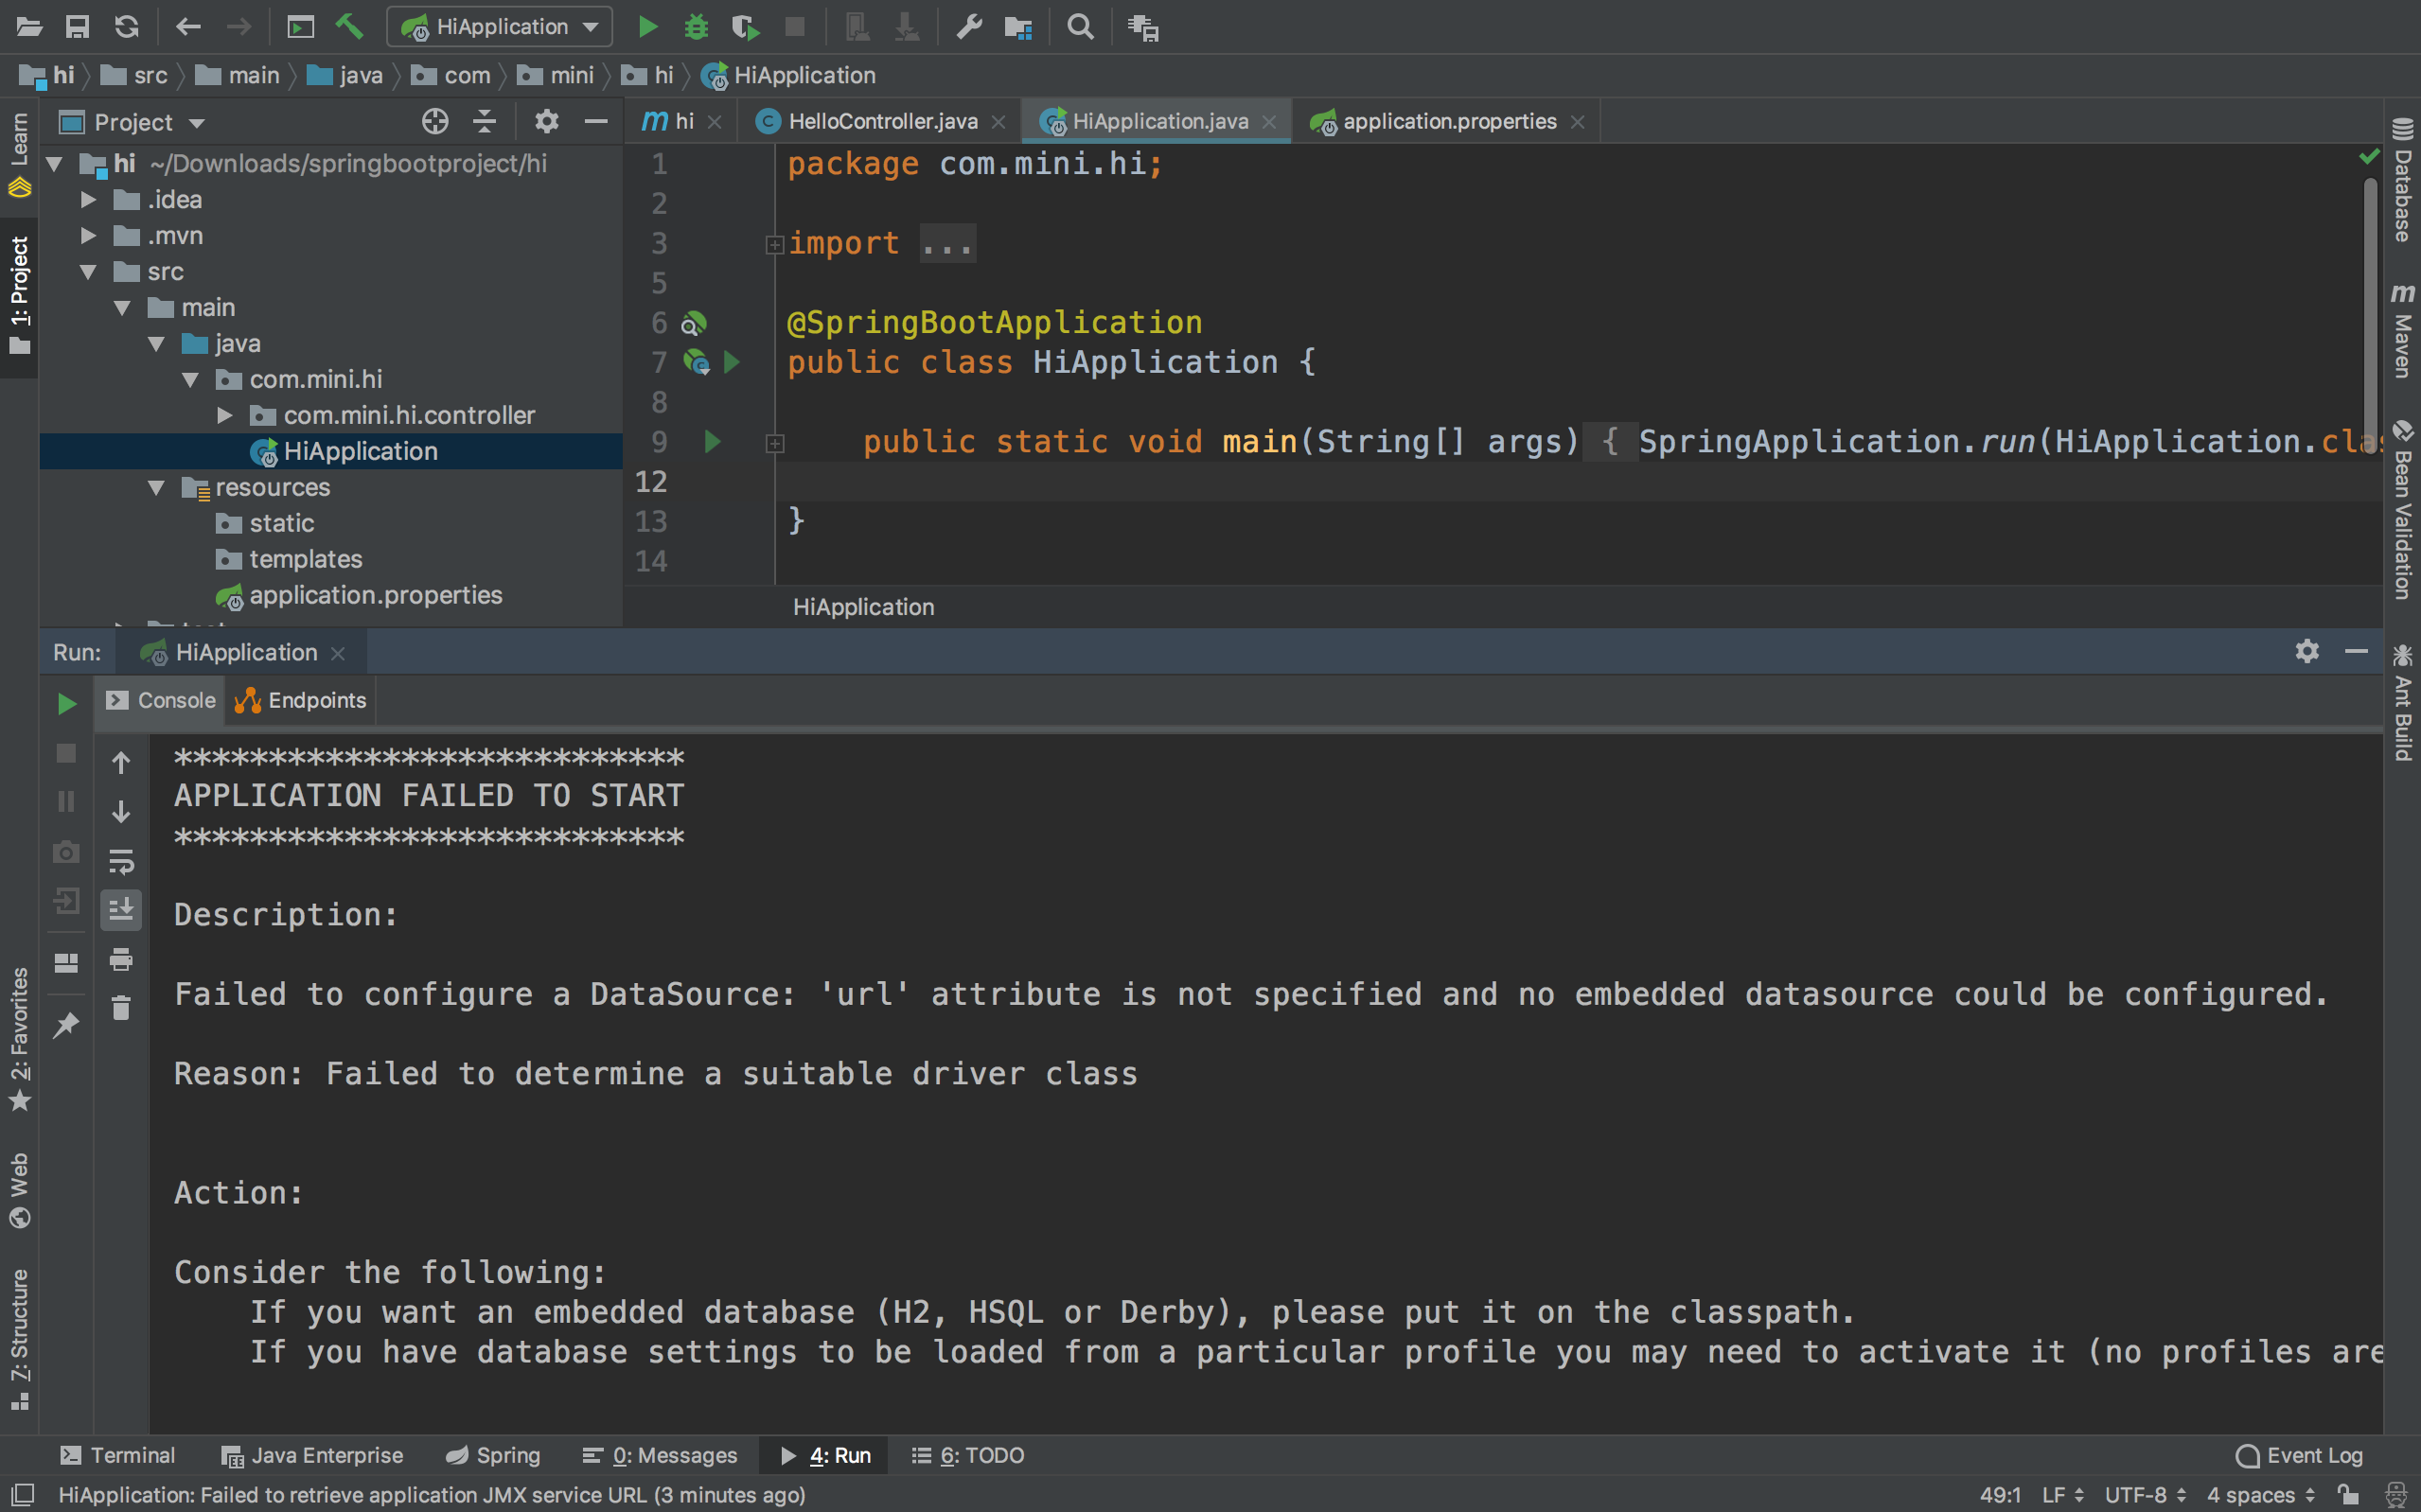
Task: Open the Terminal tool window
Action: tap(118, 1455)
